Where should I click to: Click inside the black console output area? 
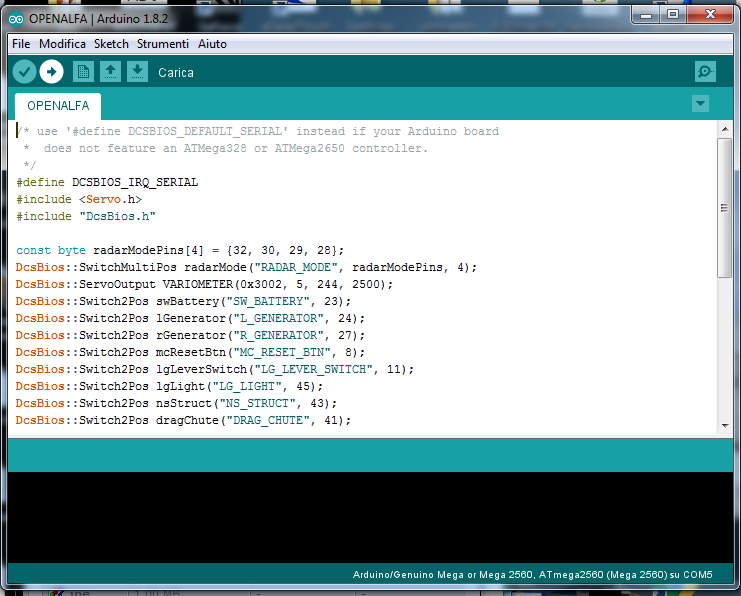370,517
